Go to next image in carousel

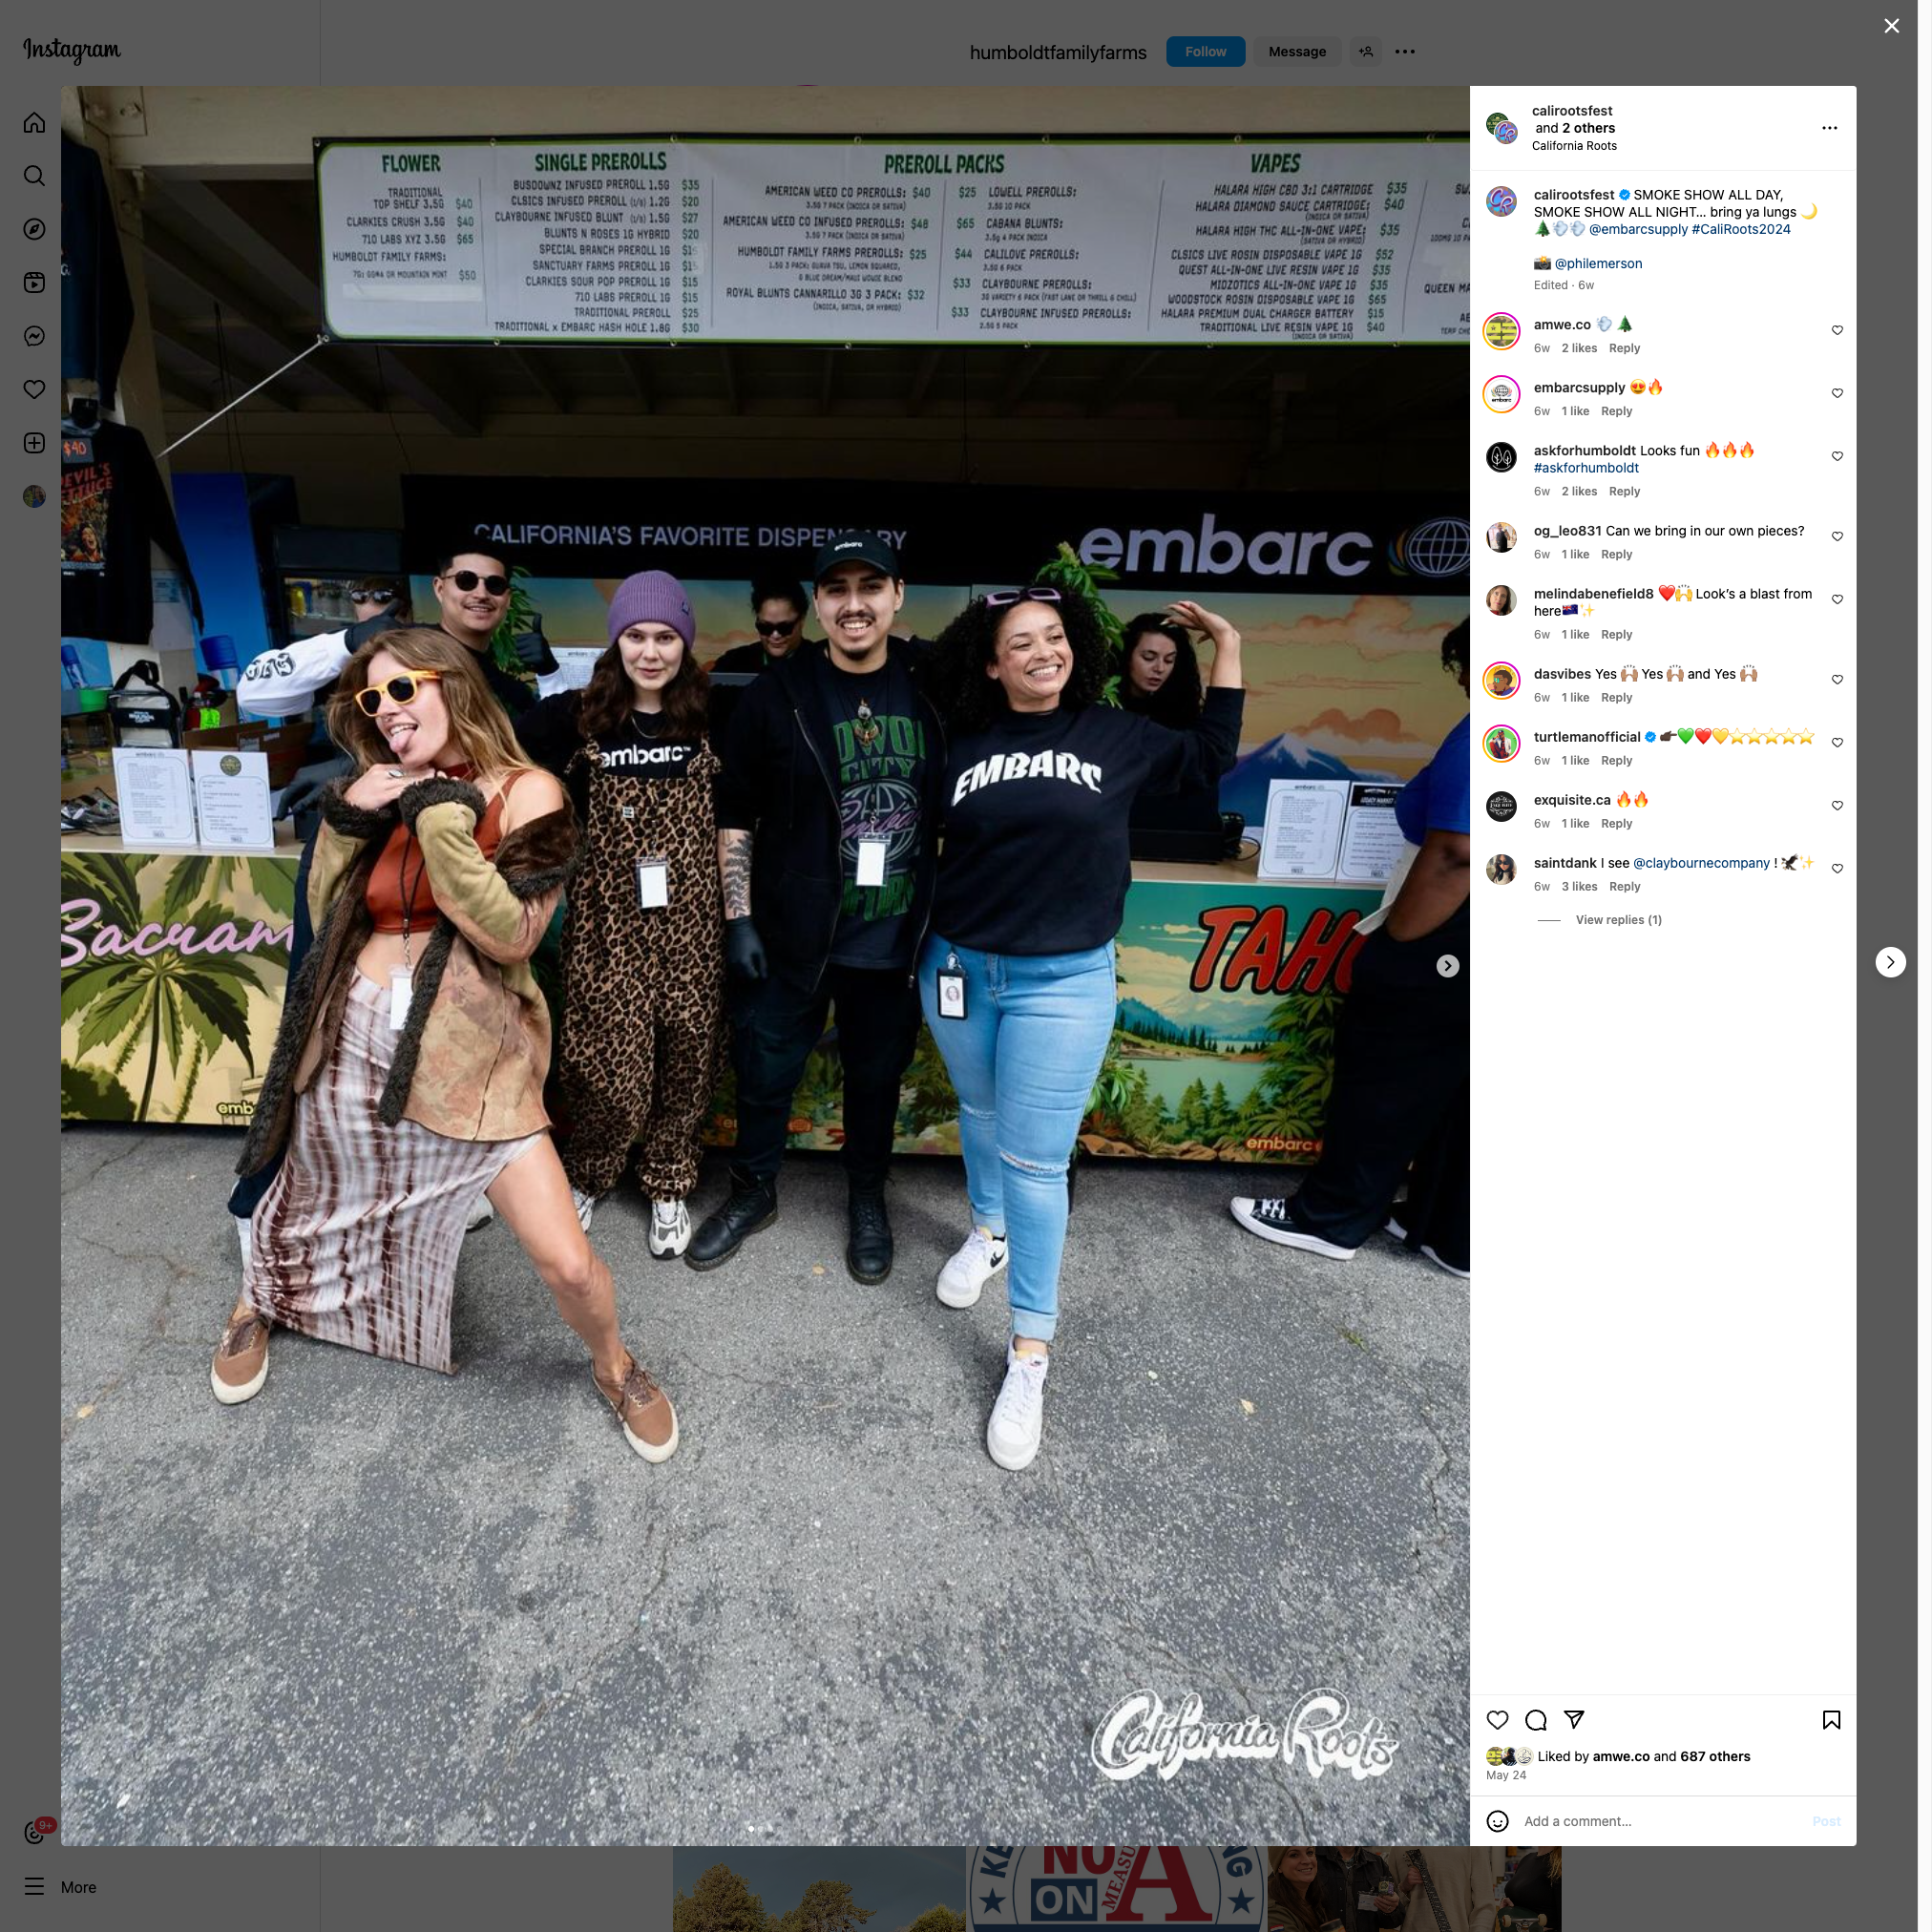click(1447, 966)
